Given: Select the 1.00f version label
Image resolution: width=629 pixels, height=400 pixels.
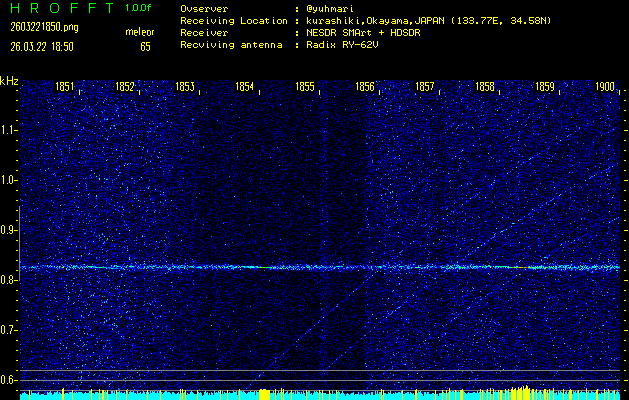Looking at the screenshot, I should [x=139, y=8].
